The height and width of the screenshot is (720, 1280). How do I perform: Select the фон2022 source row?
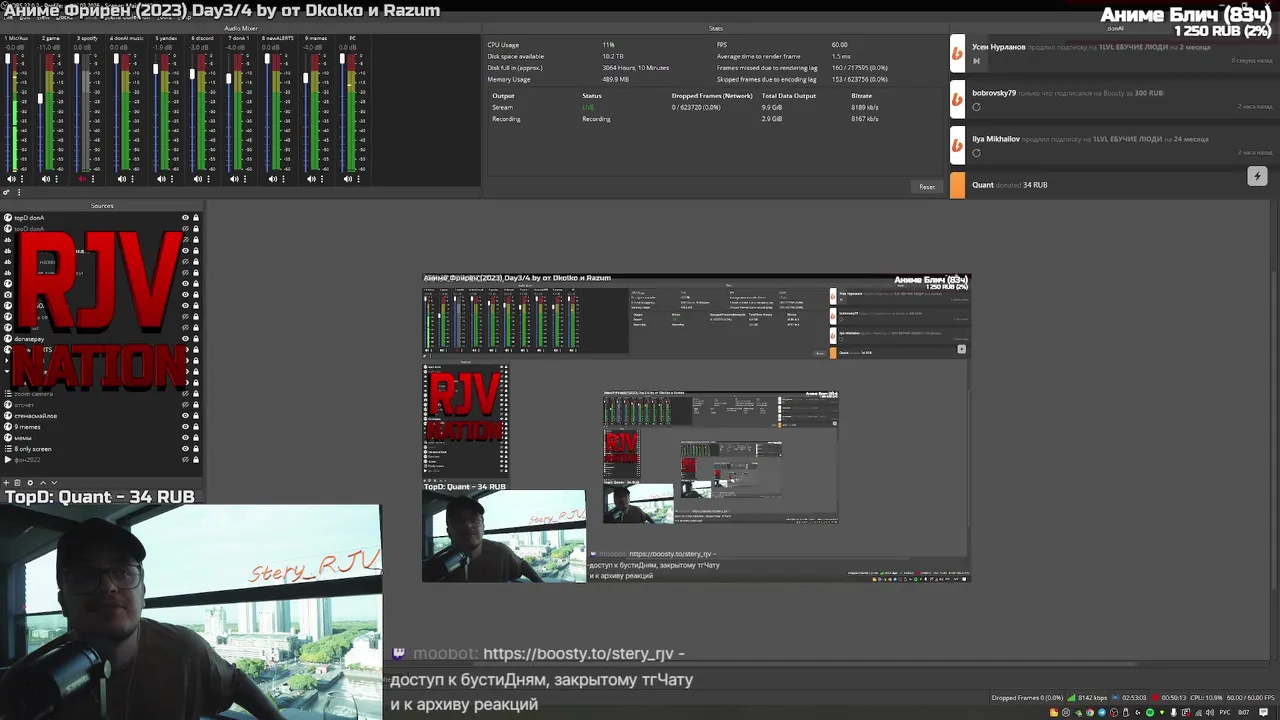100,460
